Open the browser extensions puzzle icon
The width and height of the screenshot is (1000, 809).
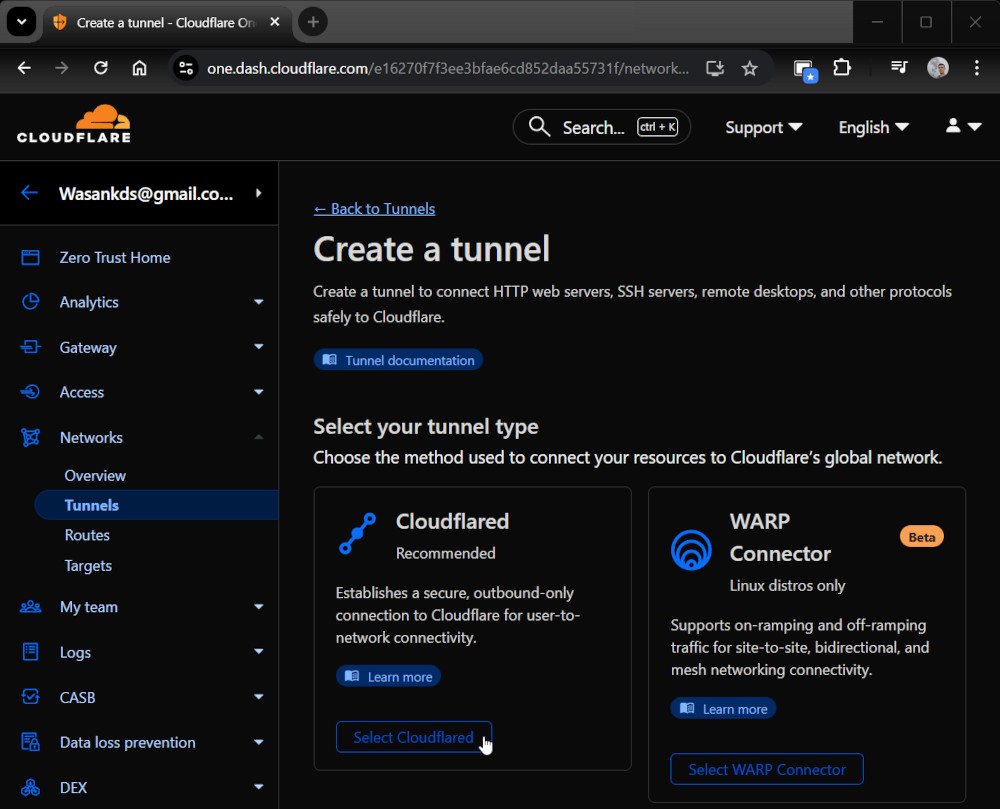(842, 68)
